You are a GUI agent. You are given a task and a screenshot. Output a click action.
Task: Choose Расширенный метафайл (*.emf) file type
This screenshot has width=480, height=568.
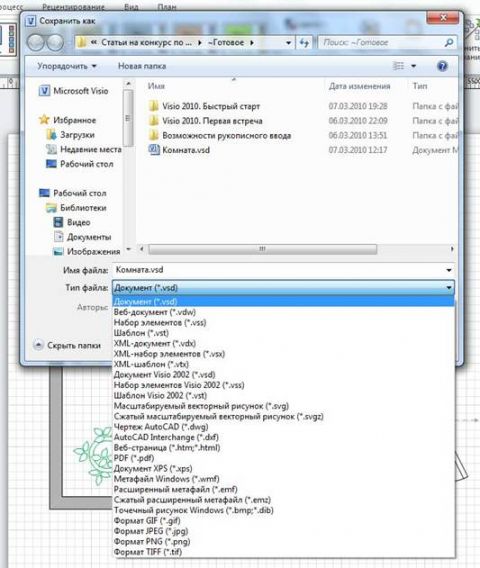point(284,489)
